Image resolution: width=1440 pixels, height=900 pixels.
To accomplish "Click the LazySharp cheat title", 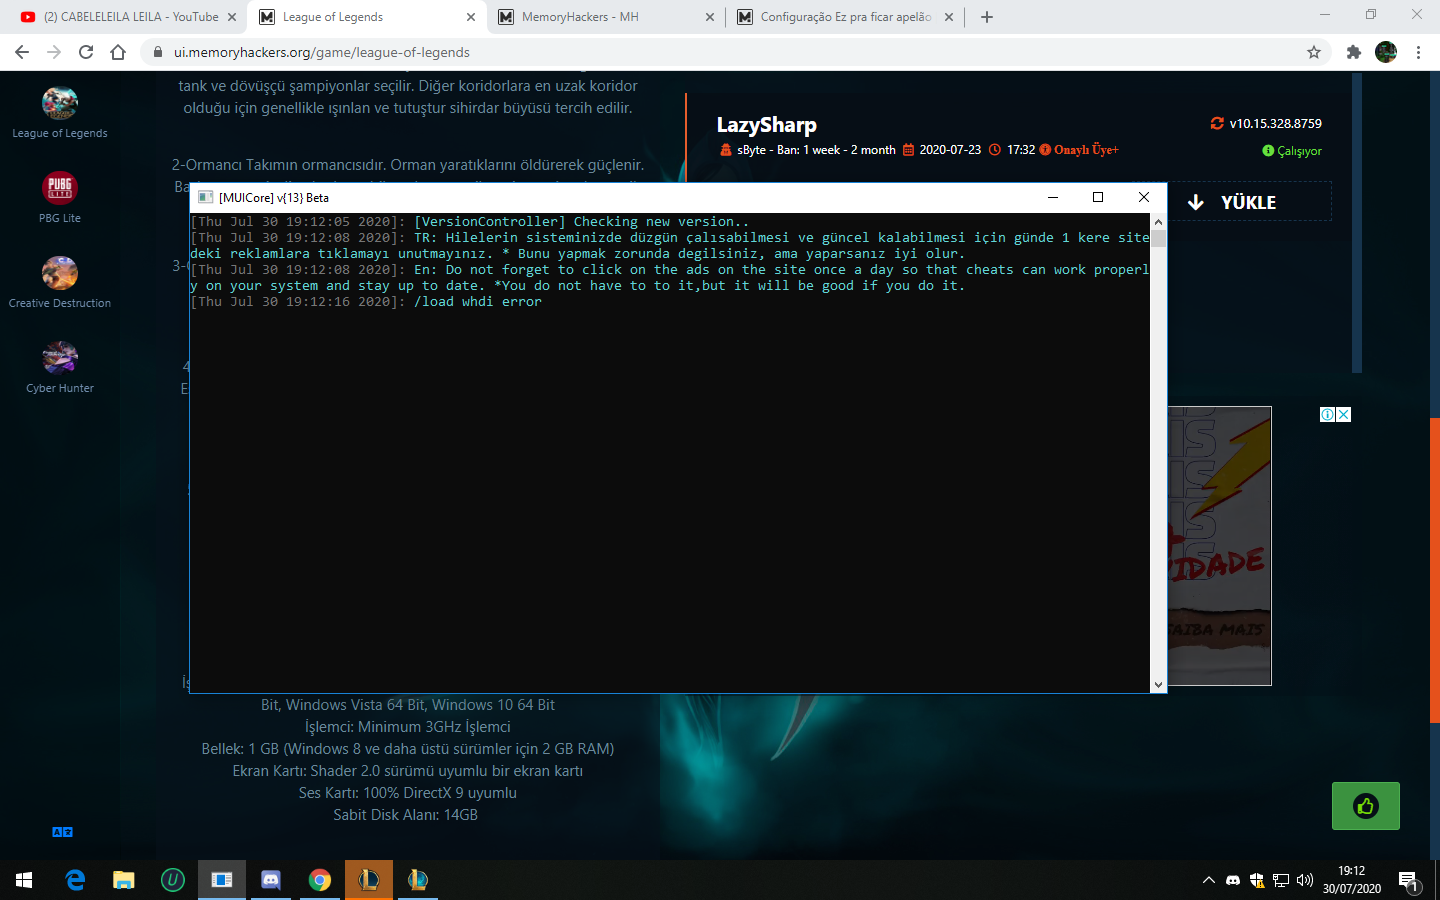I will (767, 125).
